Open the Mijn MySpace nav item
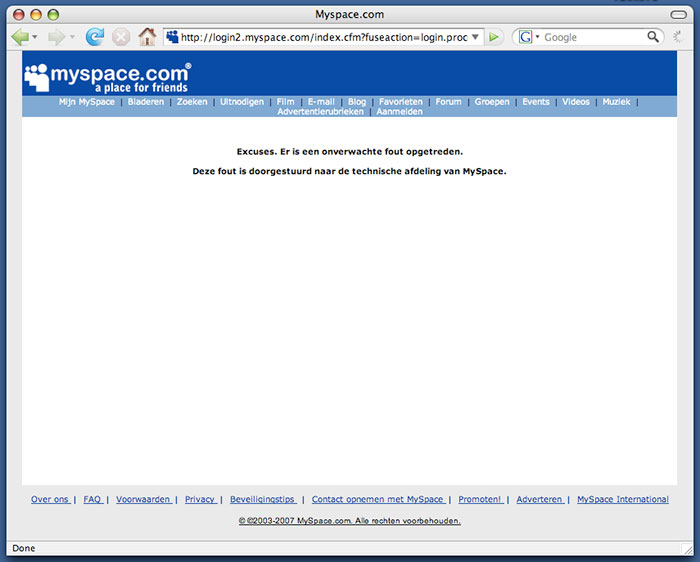700x562 pixels. pyautogui.click(x=86, y=102)
